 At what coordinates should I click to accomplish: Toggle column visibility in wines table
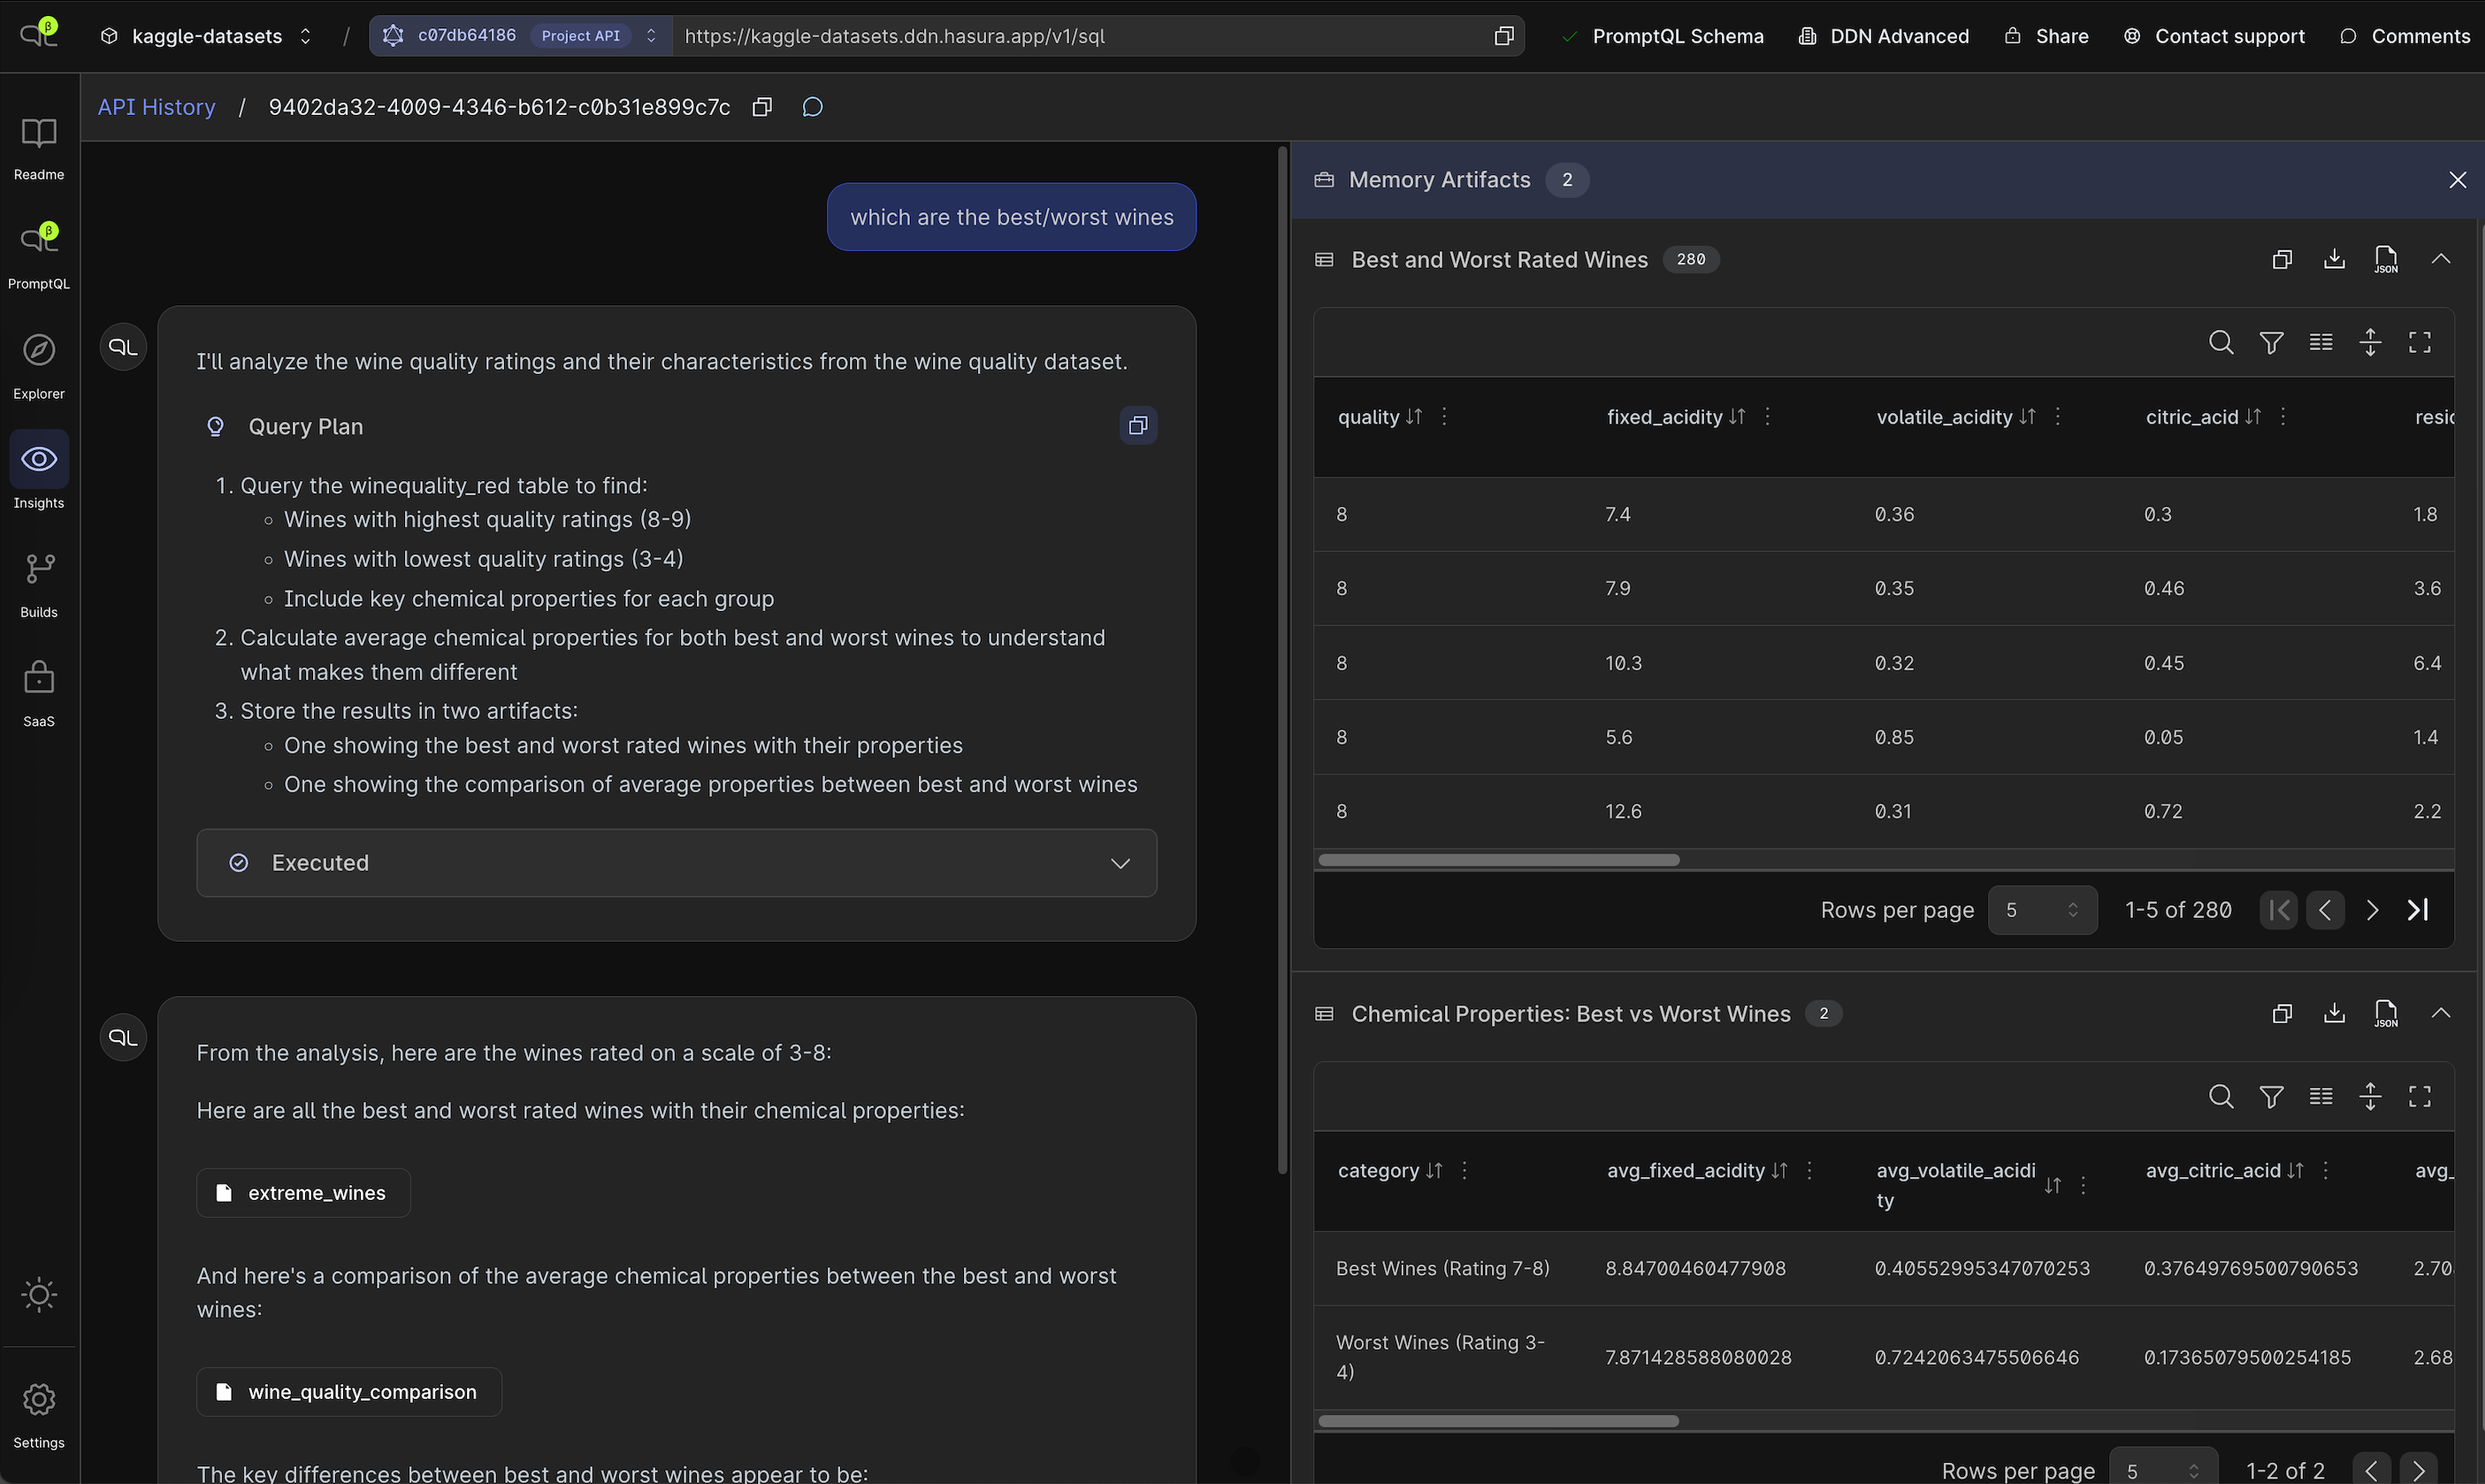(x=2320, y=341)
